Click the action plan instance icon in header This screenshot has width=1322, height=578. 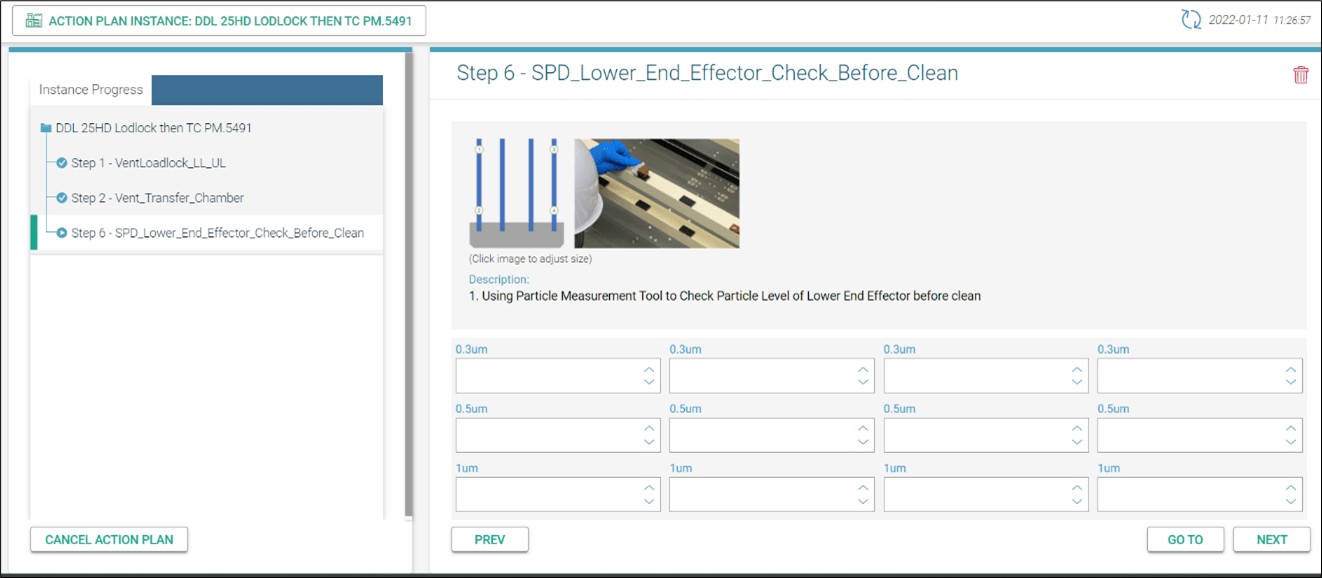34,20
